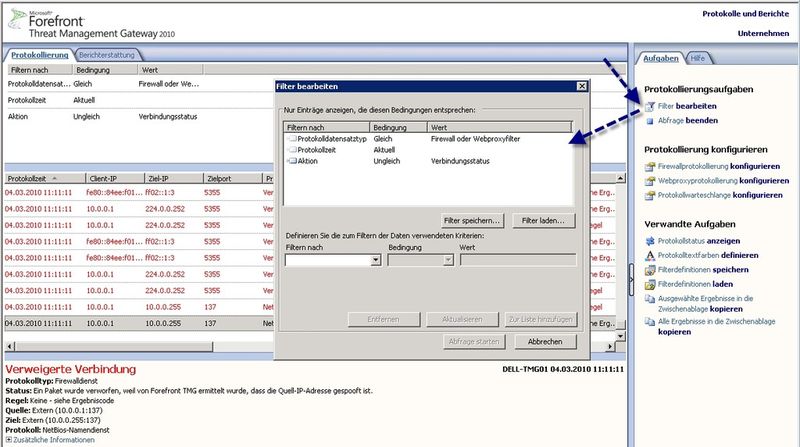Screen dimensions: 800x447
Task: Click the Protokollstatus anzeigen icon
Action: tap(650, 241)
